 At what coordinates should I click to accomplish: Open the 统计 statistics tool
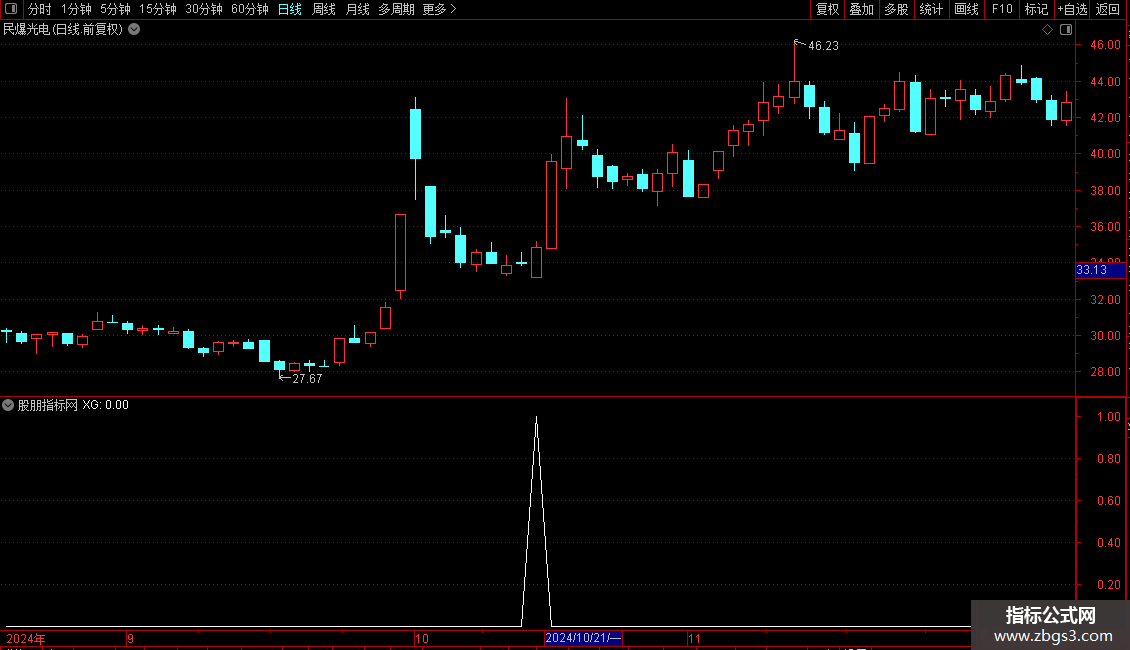[930, 9]
